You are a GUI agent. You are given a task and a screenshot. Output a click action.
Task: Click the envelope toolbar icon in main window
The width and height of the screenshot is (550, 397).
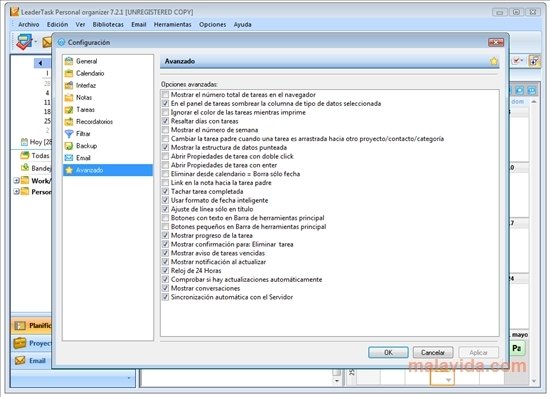tap(47, 42)
